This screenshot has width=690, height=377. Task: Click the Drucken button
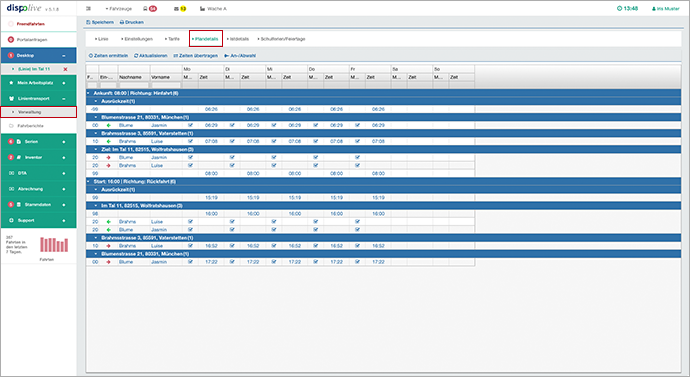point(132,22)
